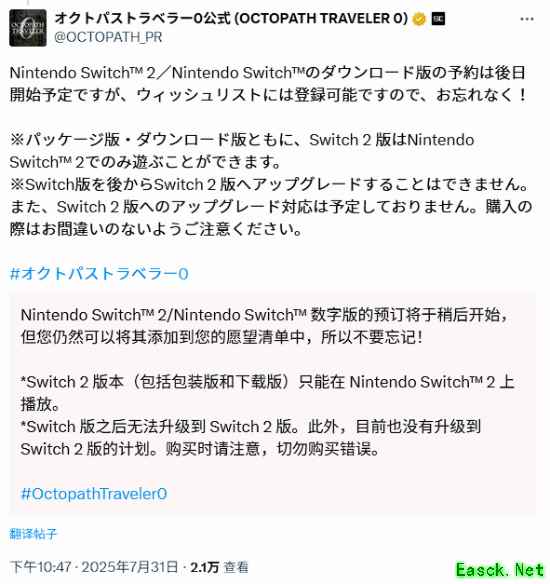Select the Japanese paragraph about ダウンロード版の予約
550x584 pixels.
point(268,84)
